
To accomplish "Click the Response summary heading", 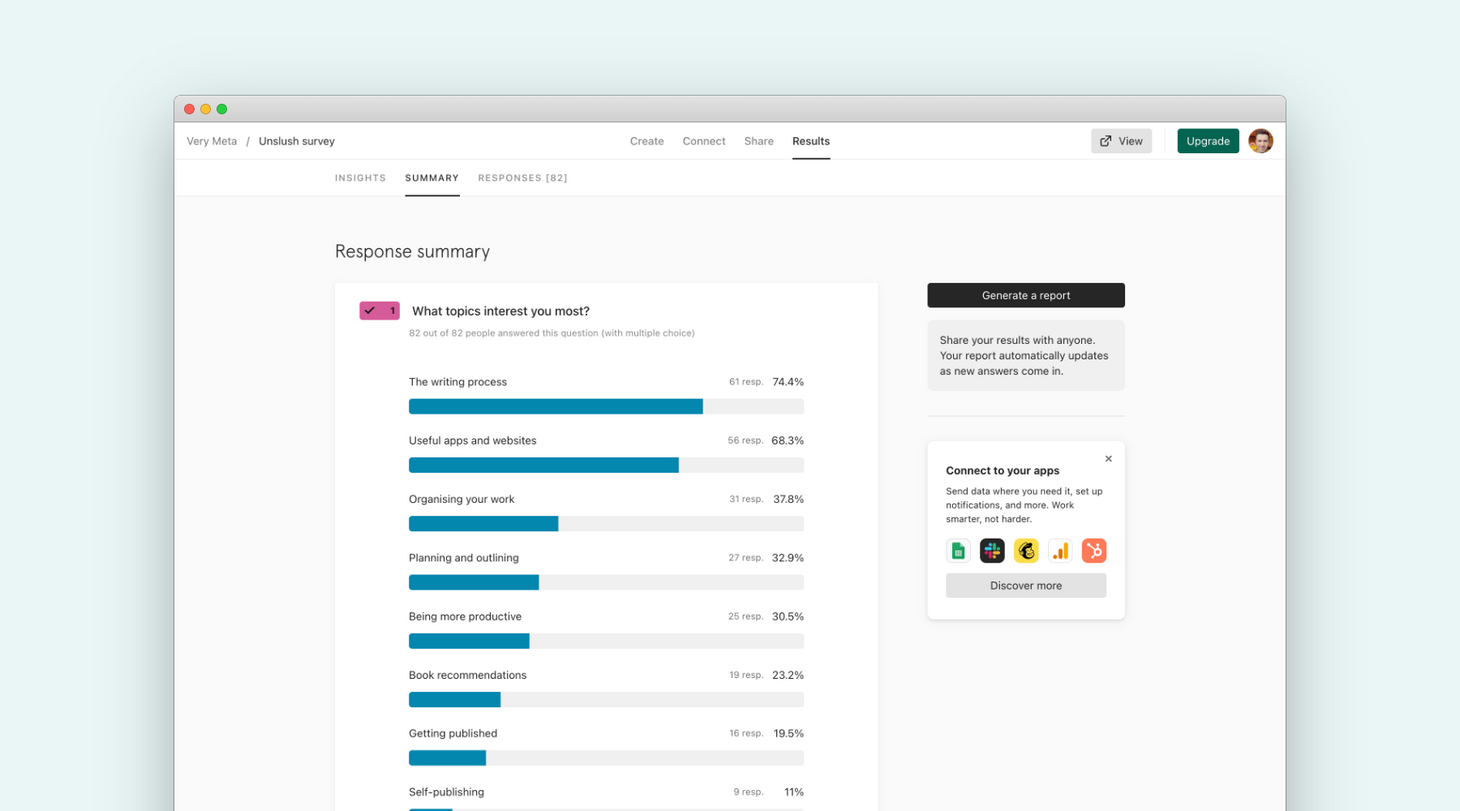I will (412, 251).
